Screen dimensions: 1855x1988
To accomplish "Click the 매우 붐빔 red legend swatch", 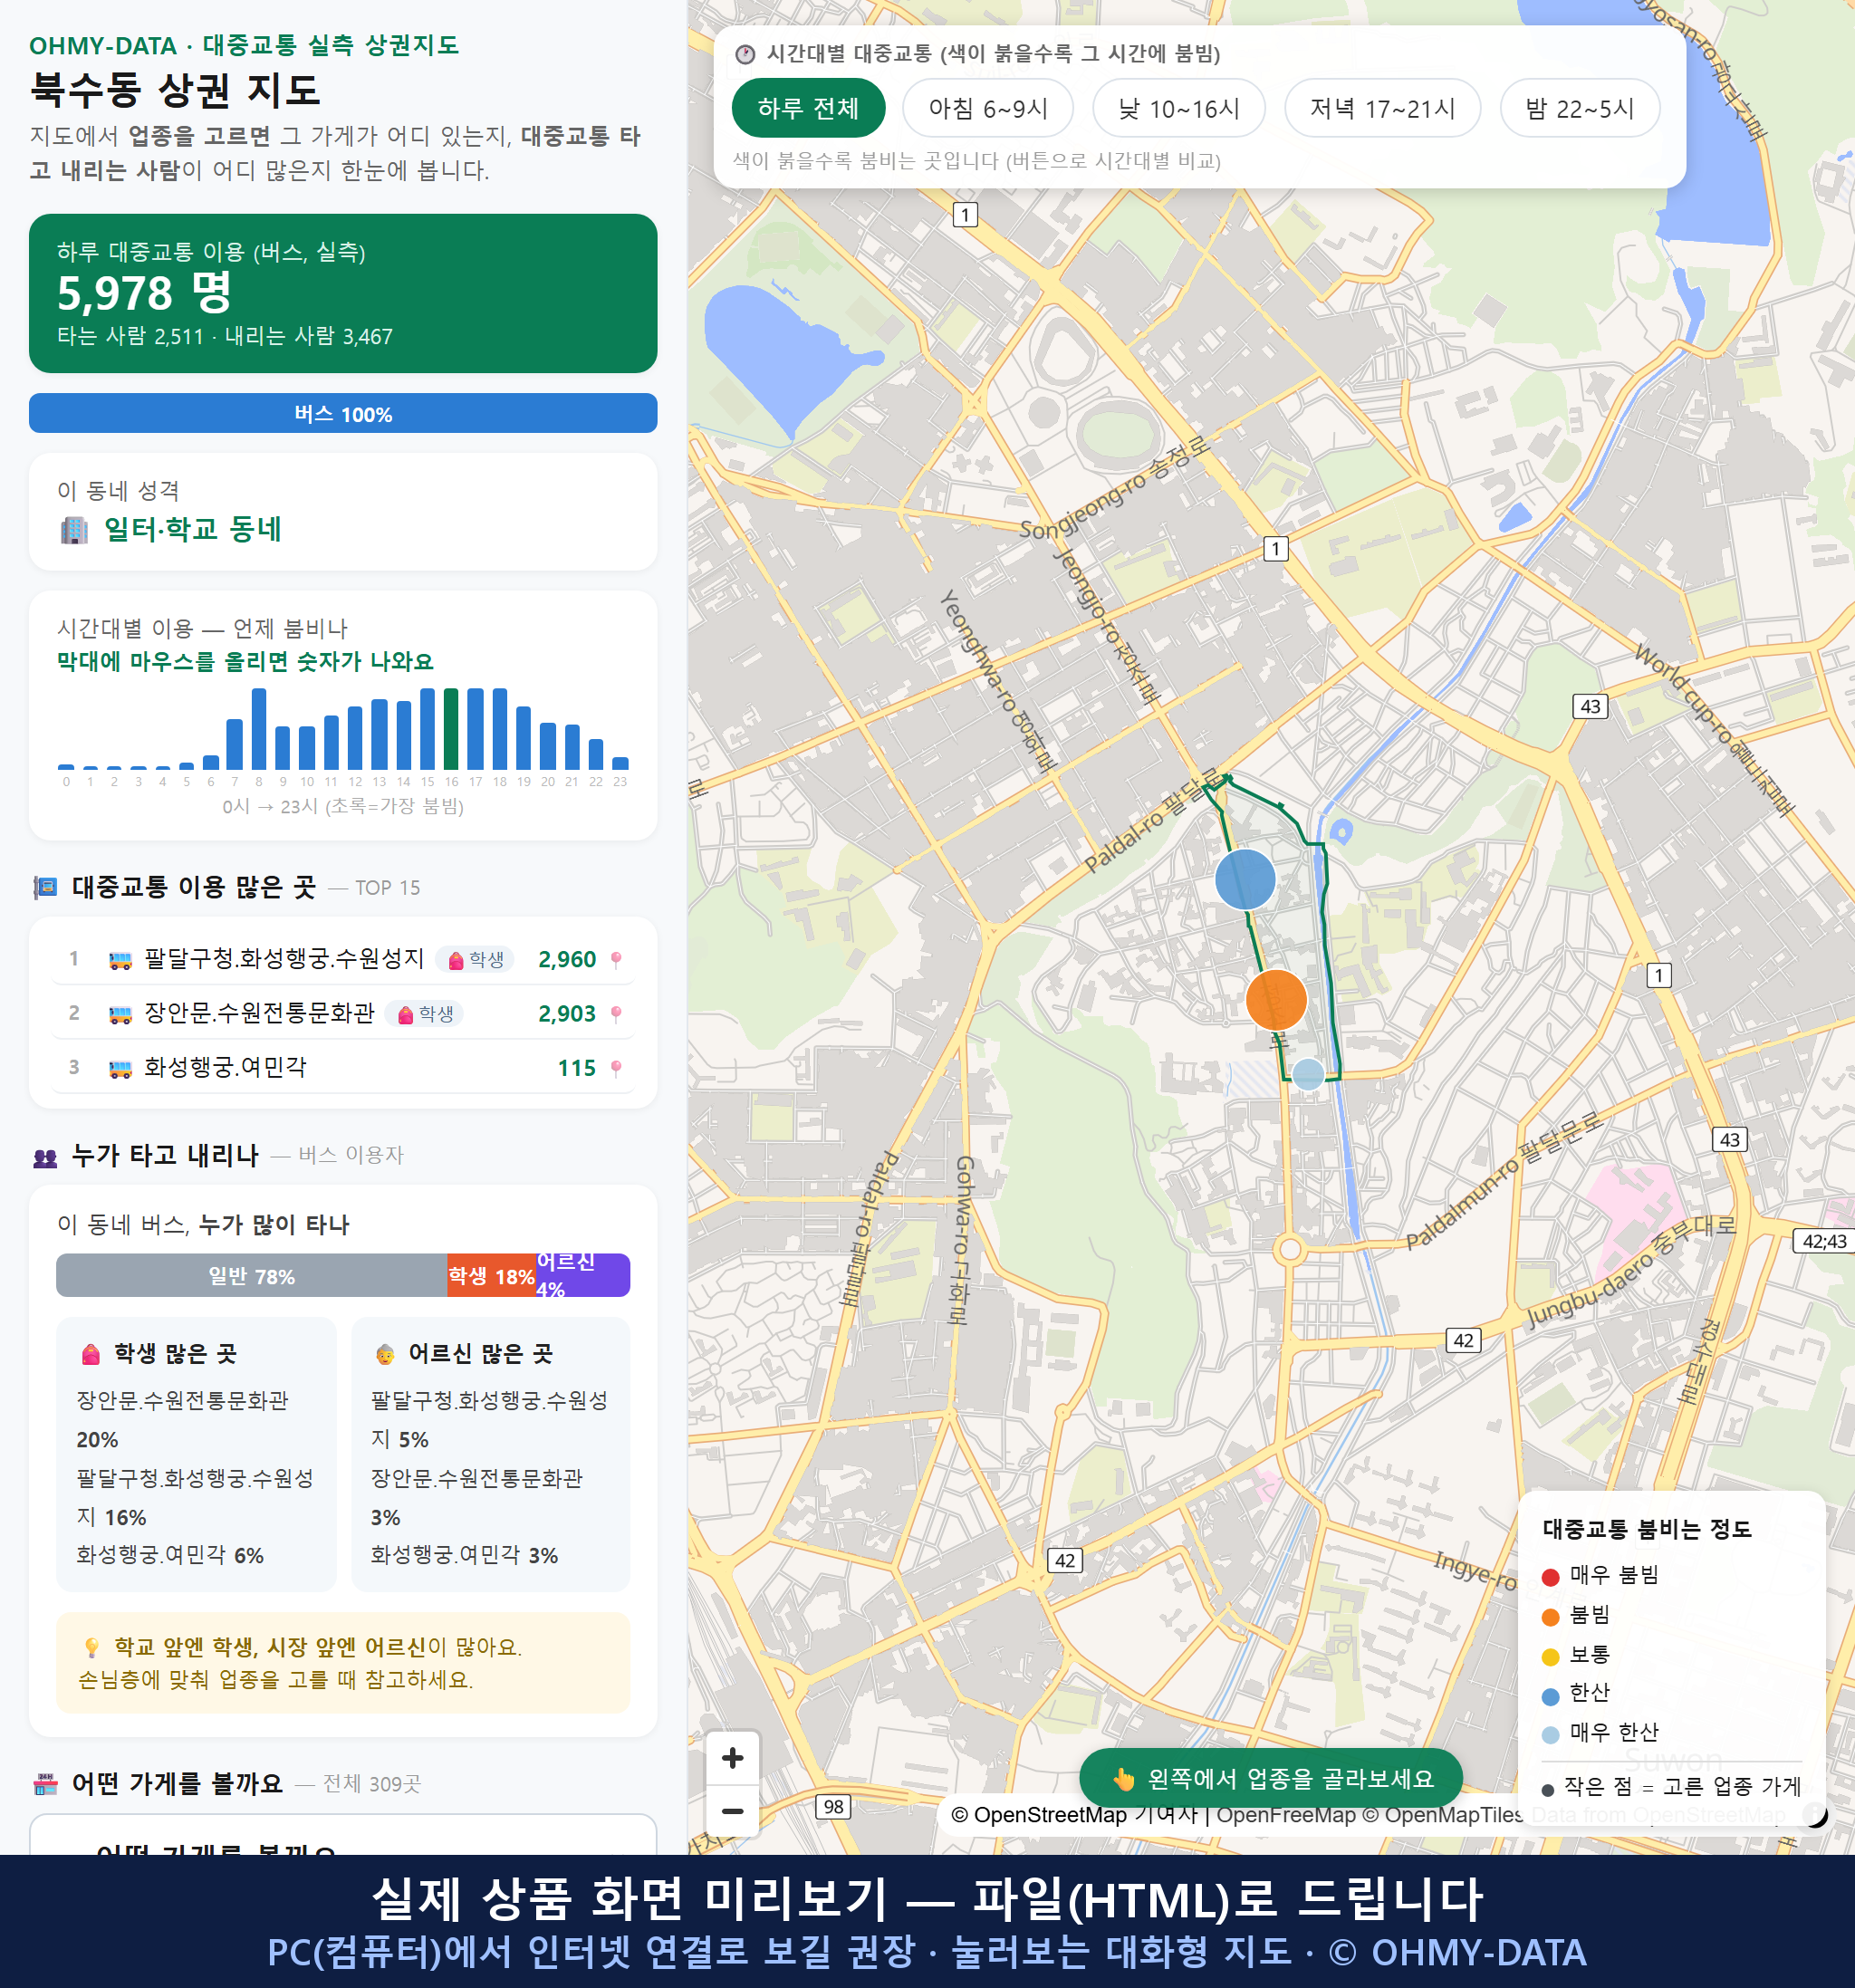I will coord(1551,1577).
